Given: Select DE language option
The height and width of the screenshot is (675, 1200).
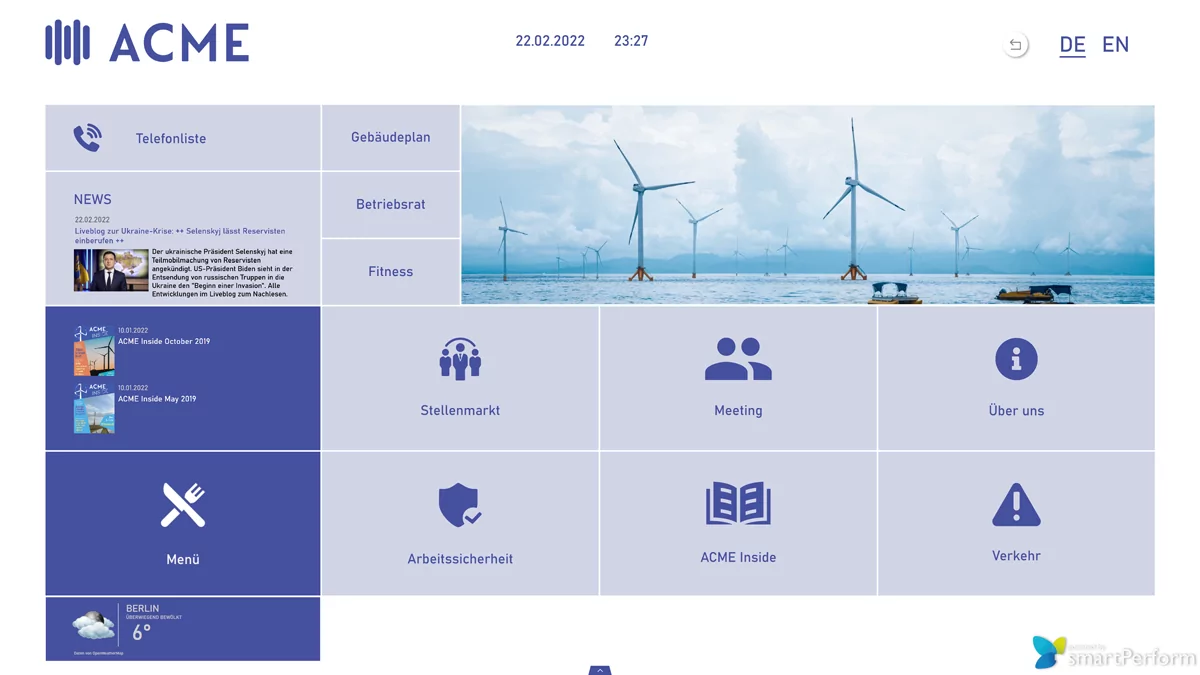Looking at the screenshot, I should 1072,45.
